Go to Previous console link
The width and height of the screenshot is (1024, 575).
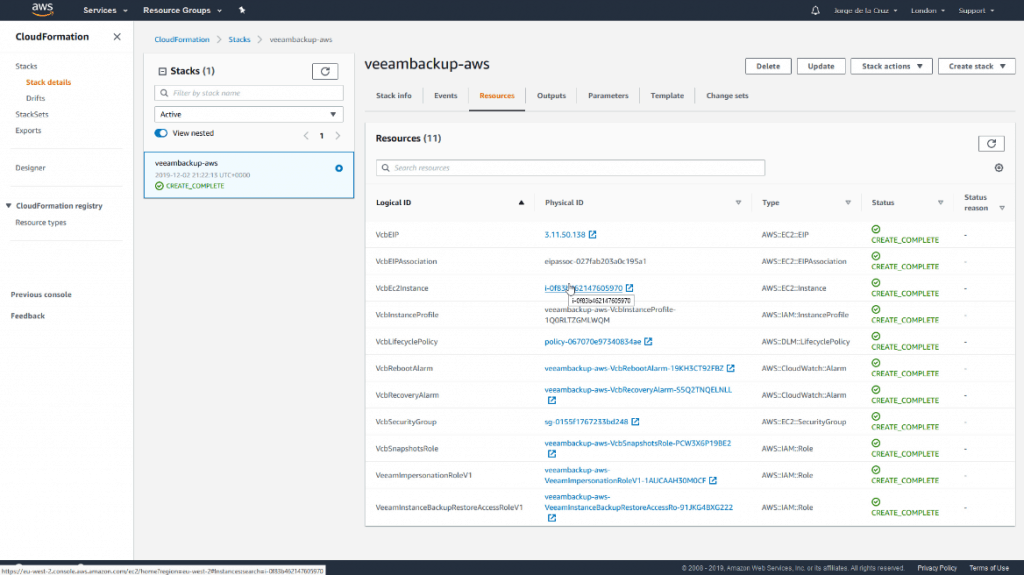(41, 295)
